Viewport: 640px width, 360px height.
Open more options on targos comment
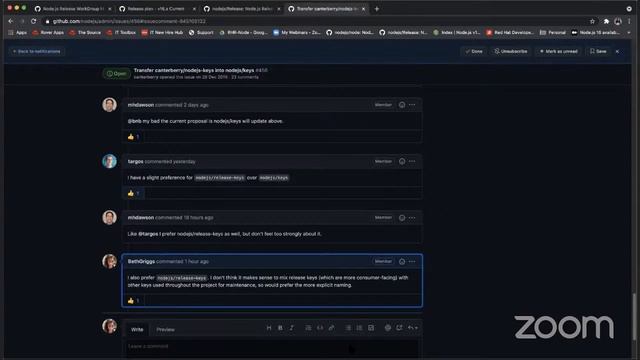pos(412,162)
